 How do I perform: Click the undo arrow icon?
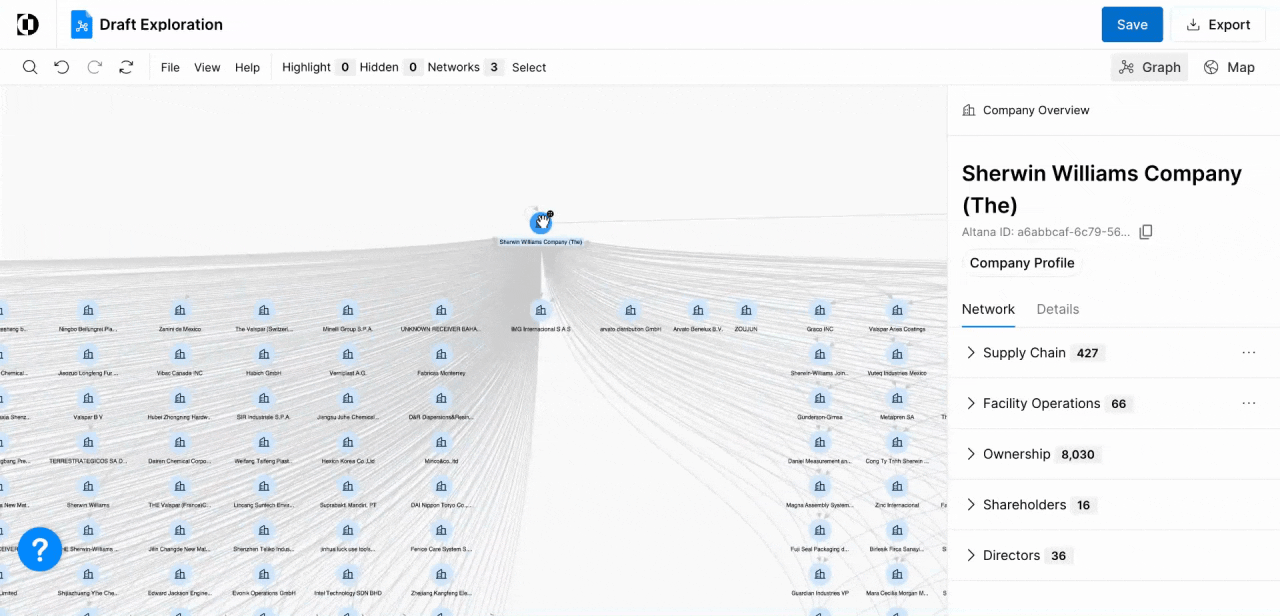[62, 67]
